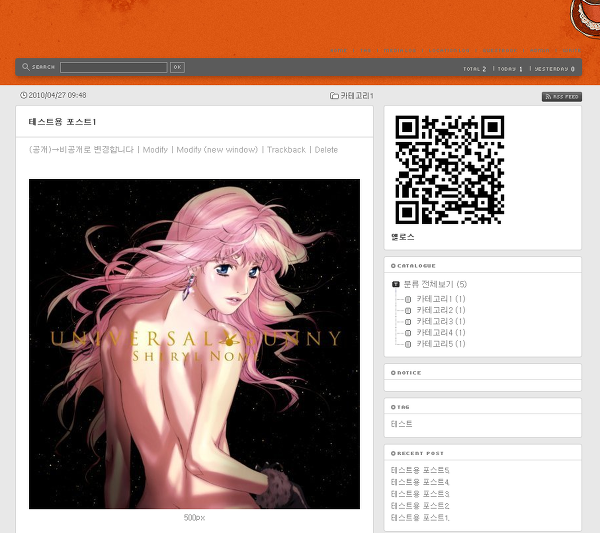The image size is (600, 533).
Task: Click the Modify link
Action: [x=155, y=150]
